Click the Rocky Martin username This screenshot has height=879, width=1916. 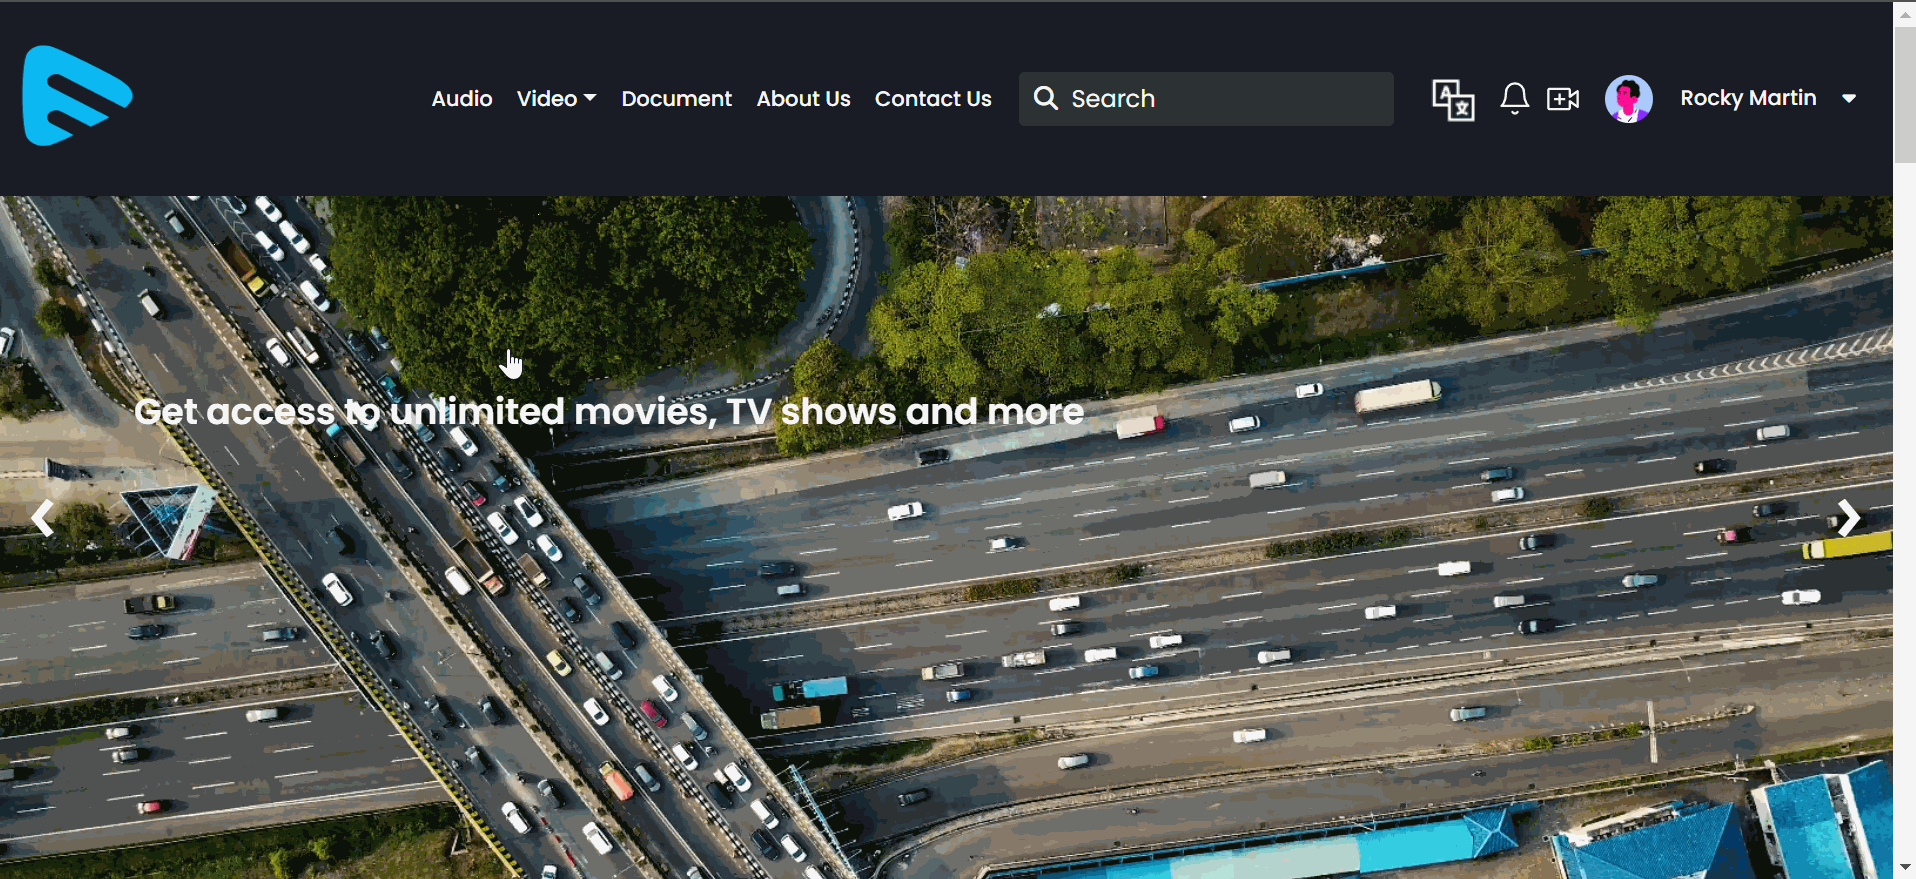coord(1747,98)
